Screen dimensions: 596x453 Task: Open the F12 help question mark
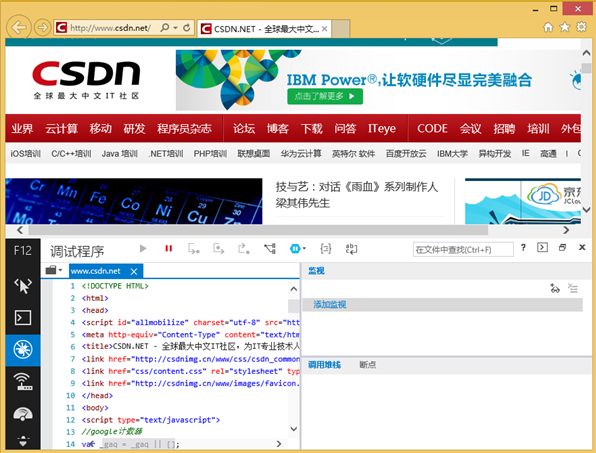tap(523, 247)
